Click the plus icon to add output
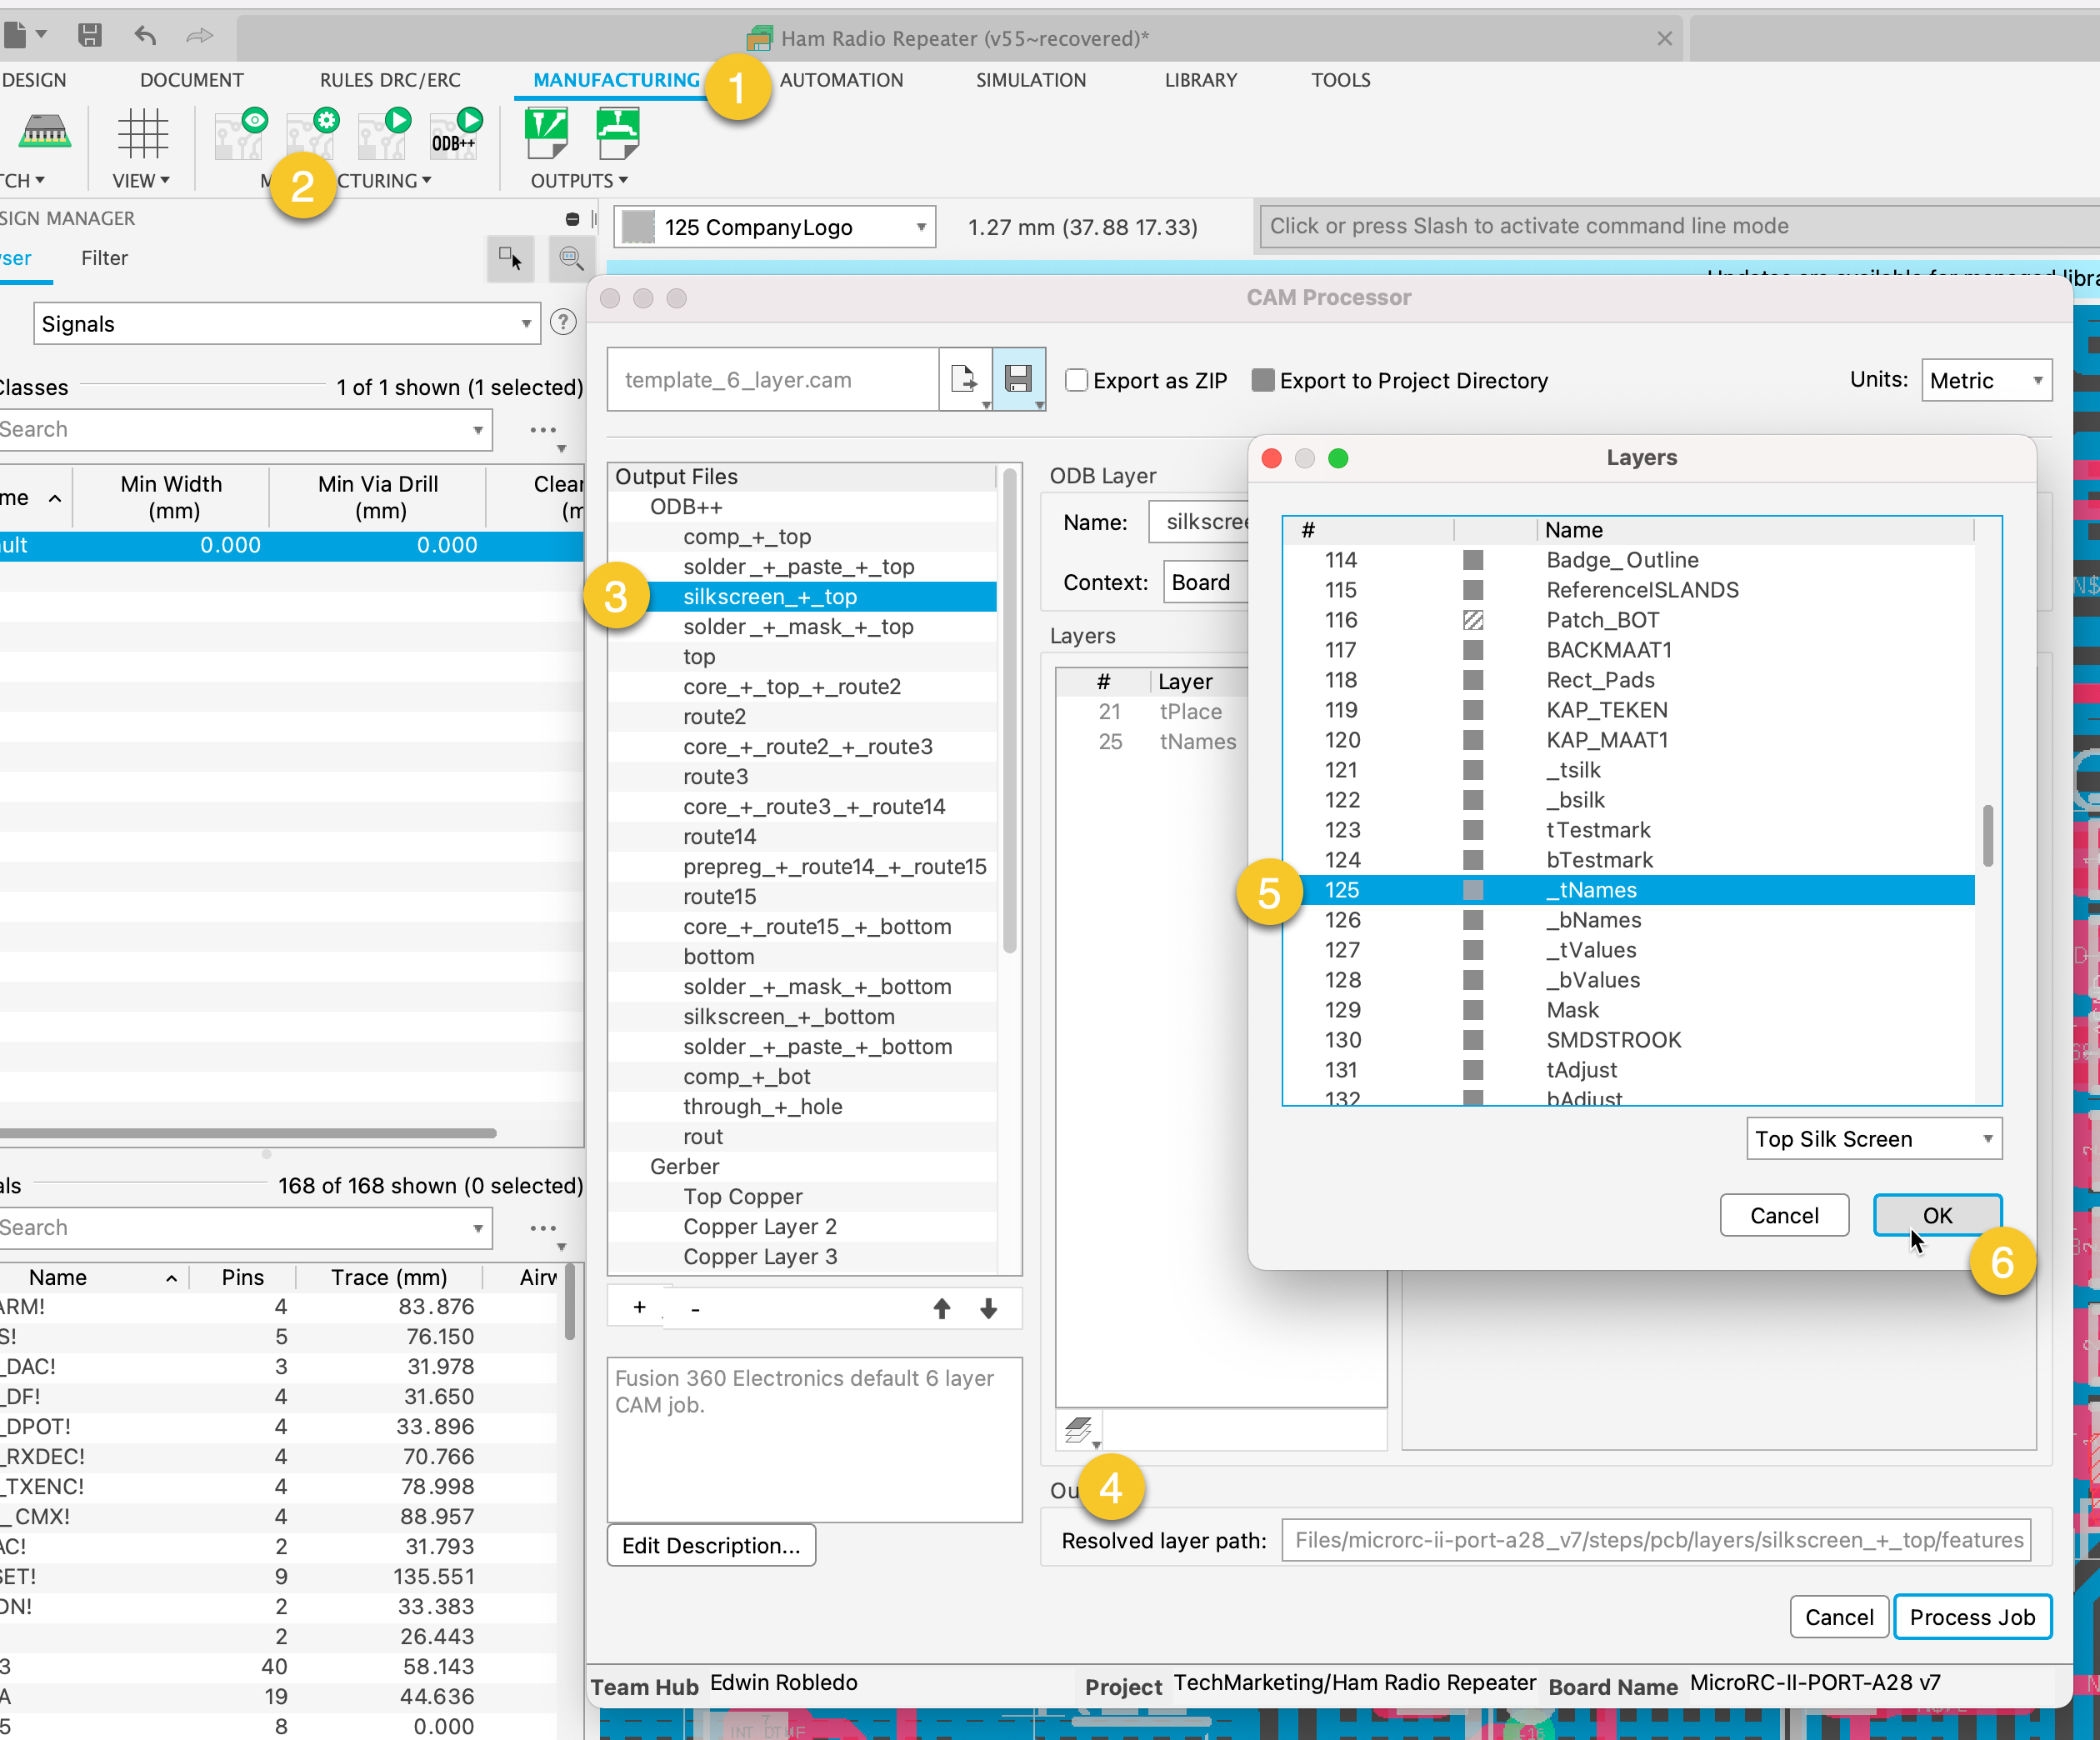This screenshot has height=1740, width=2100. click(x=640, y=1308)
